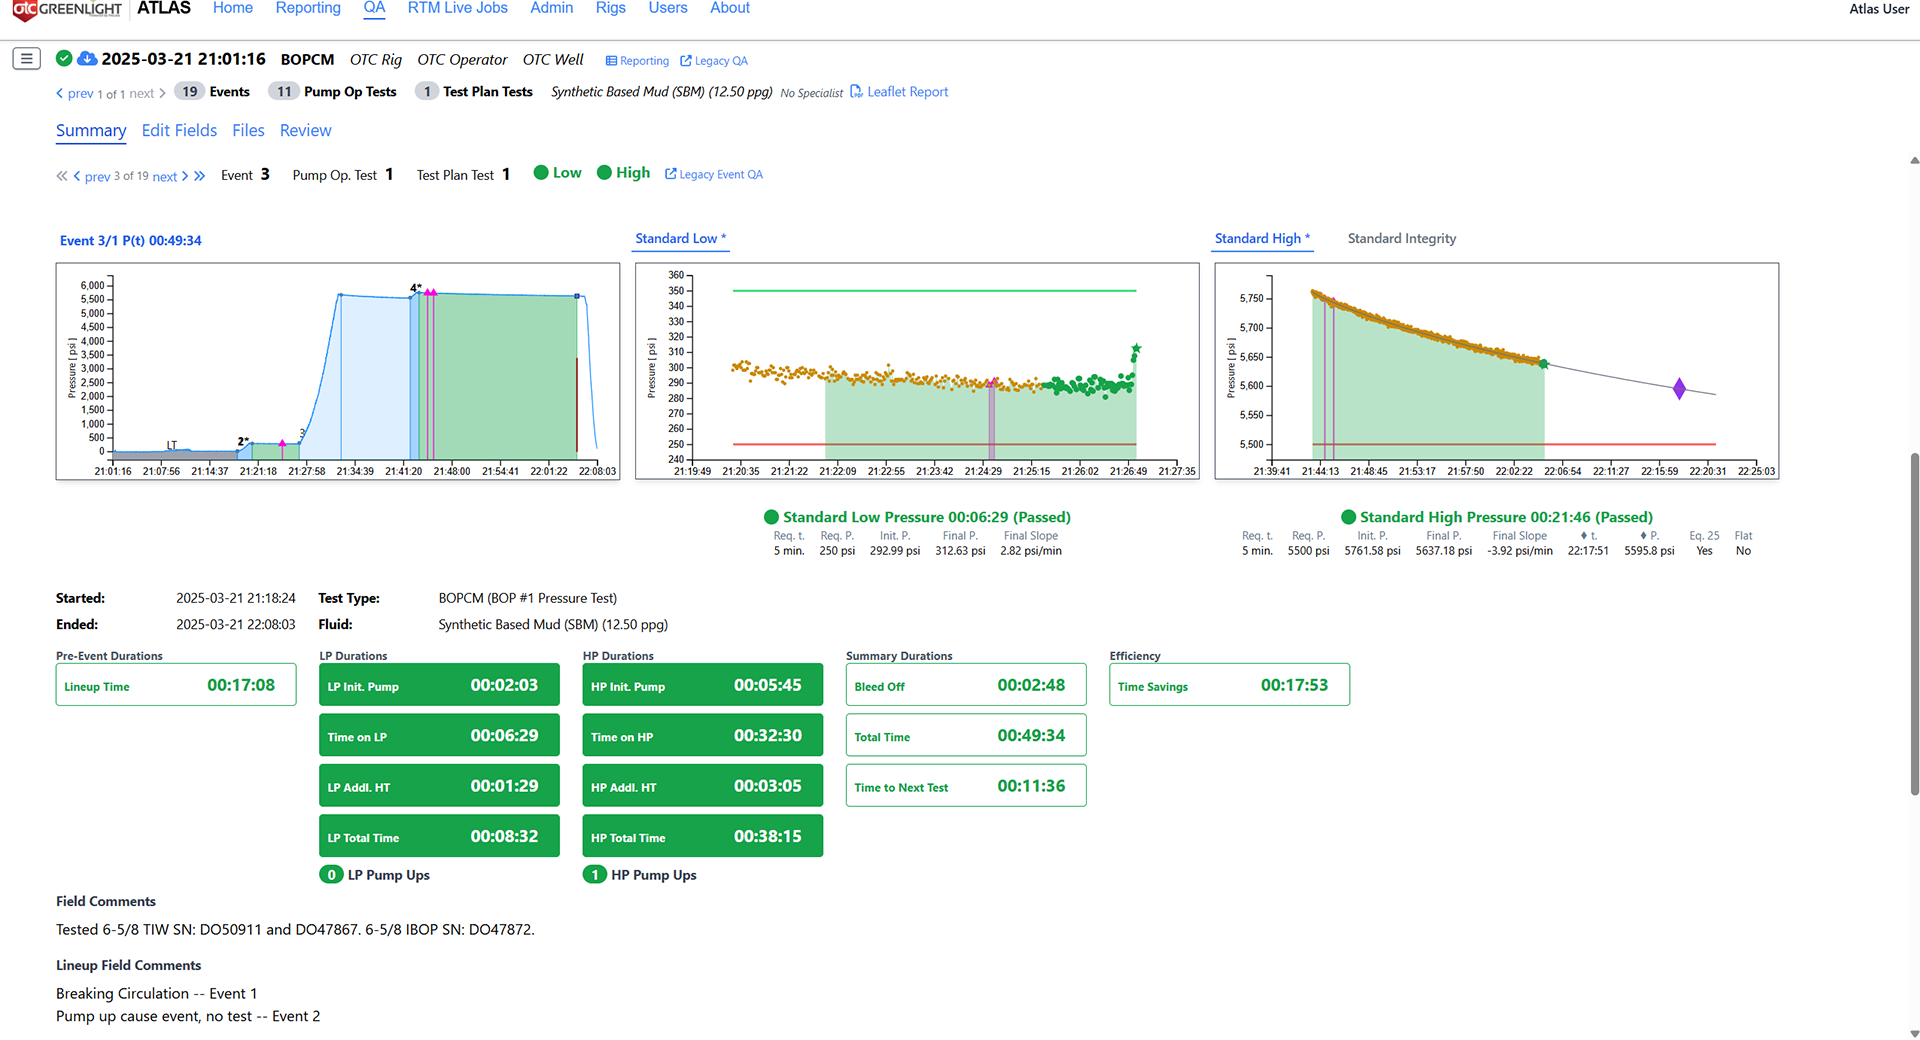This screenshot has width=1920, height=1040.
Task: Click the blue cloud download icon
Action: [x=87, y=59]
